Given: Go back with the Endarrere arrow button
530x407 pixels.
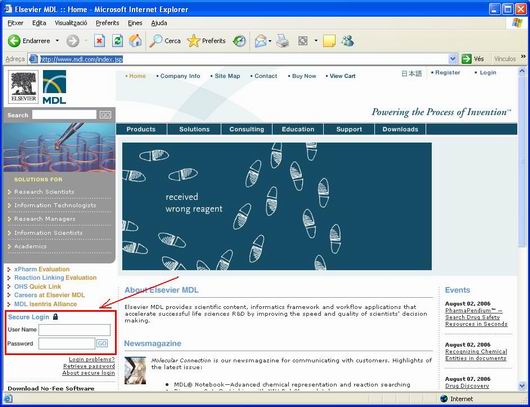Looking at the screenshot, I should pos(29,41).
